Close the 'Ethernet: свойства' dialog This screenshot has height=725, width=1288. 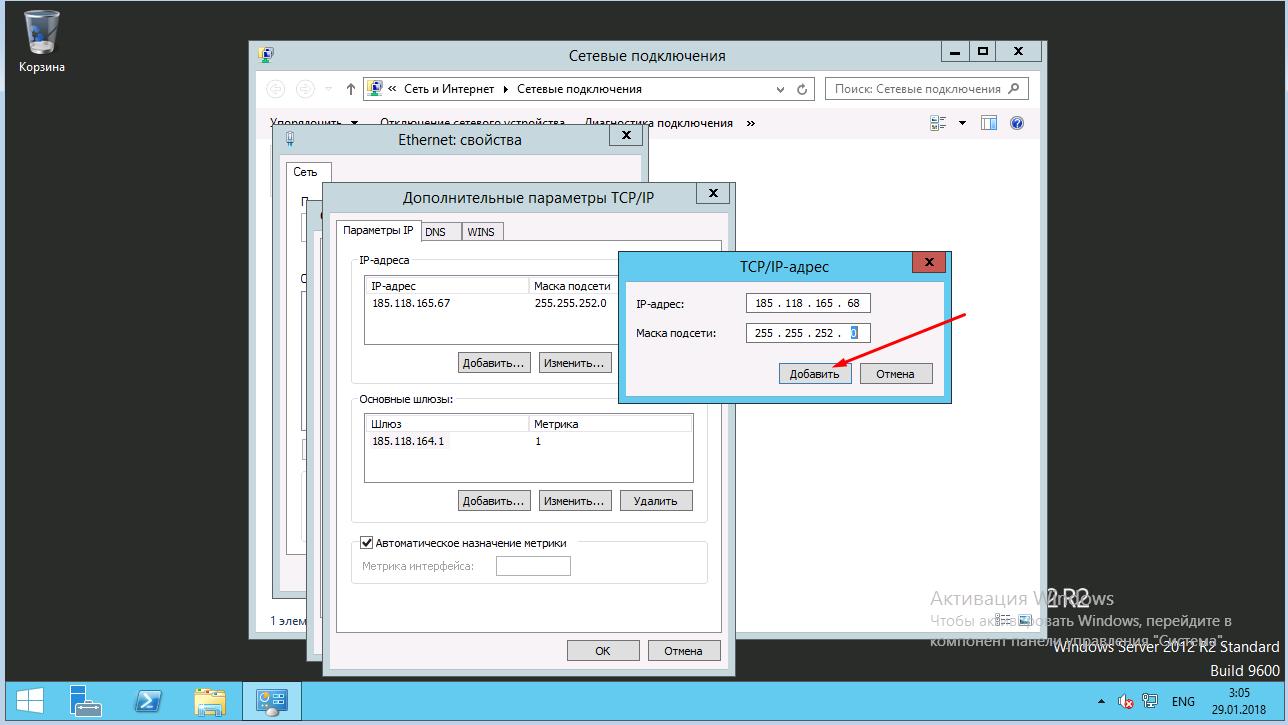tap(626, 135)
